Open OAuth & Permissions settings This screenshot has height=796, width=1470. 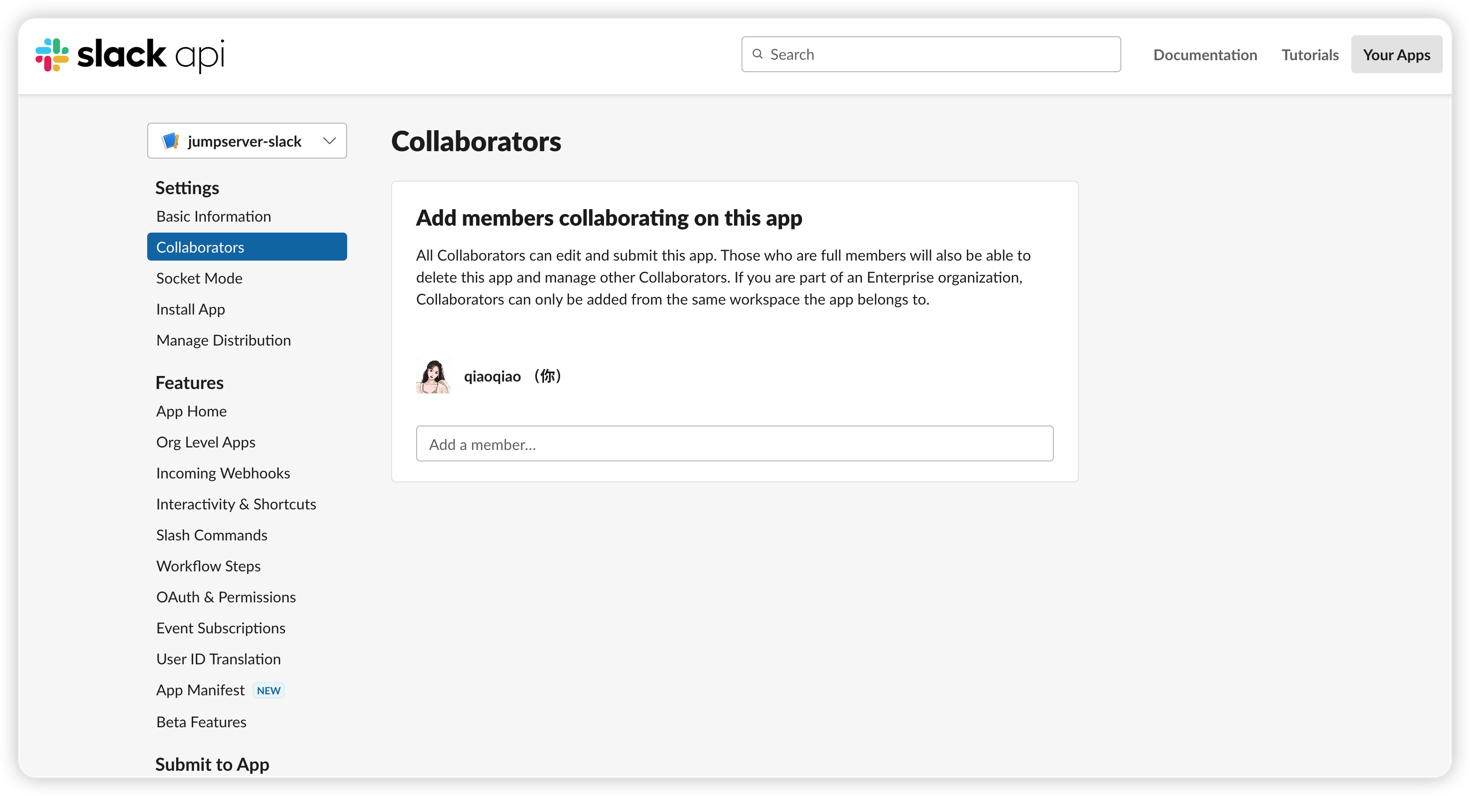point(226,597)
